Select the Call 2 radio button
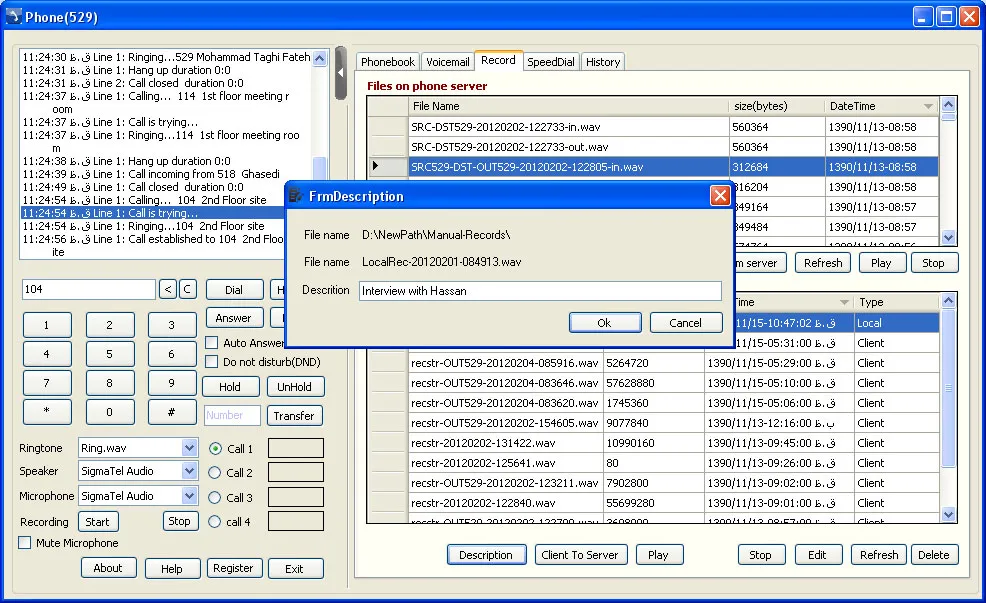The width and height of the screenshot is (986, 603). (x=215, y=472)
